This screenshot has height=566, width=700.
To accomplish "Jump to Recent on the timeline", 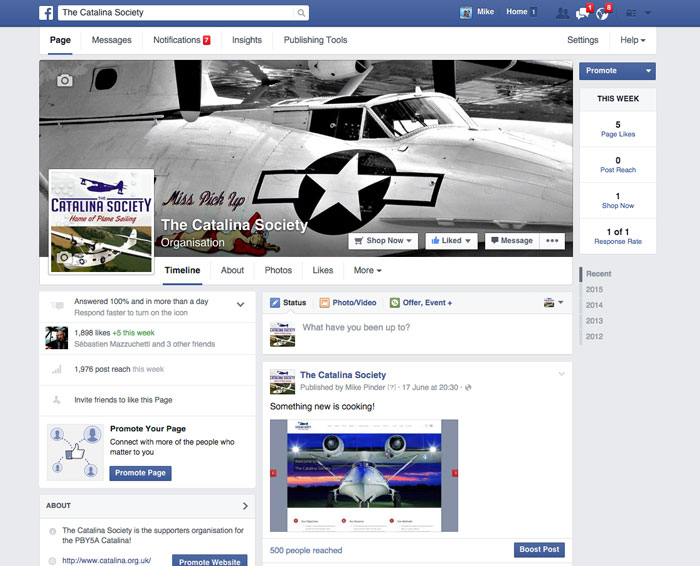I will click(x=598, y=274).
